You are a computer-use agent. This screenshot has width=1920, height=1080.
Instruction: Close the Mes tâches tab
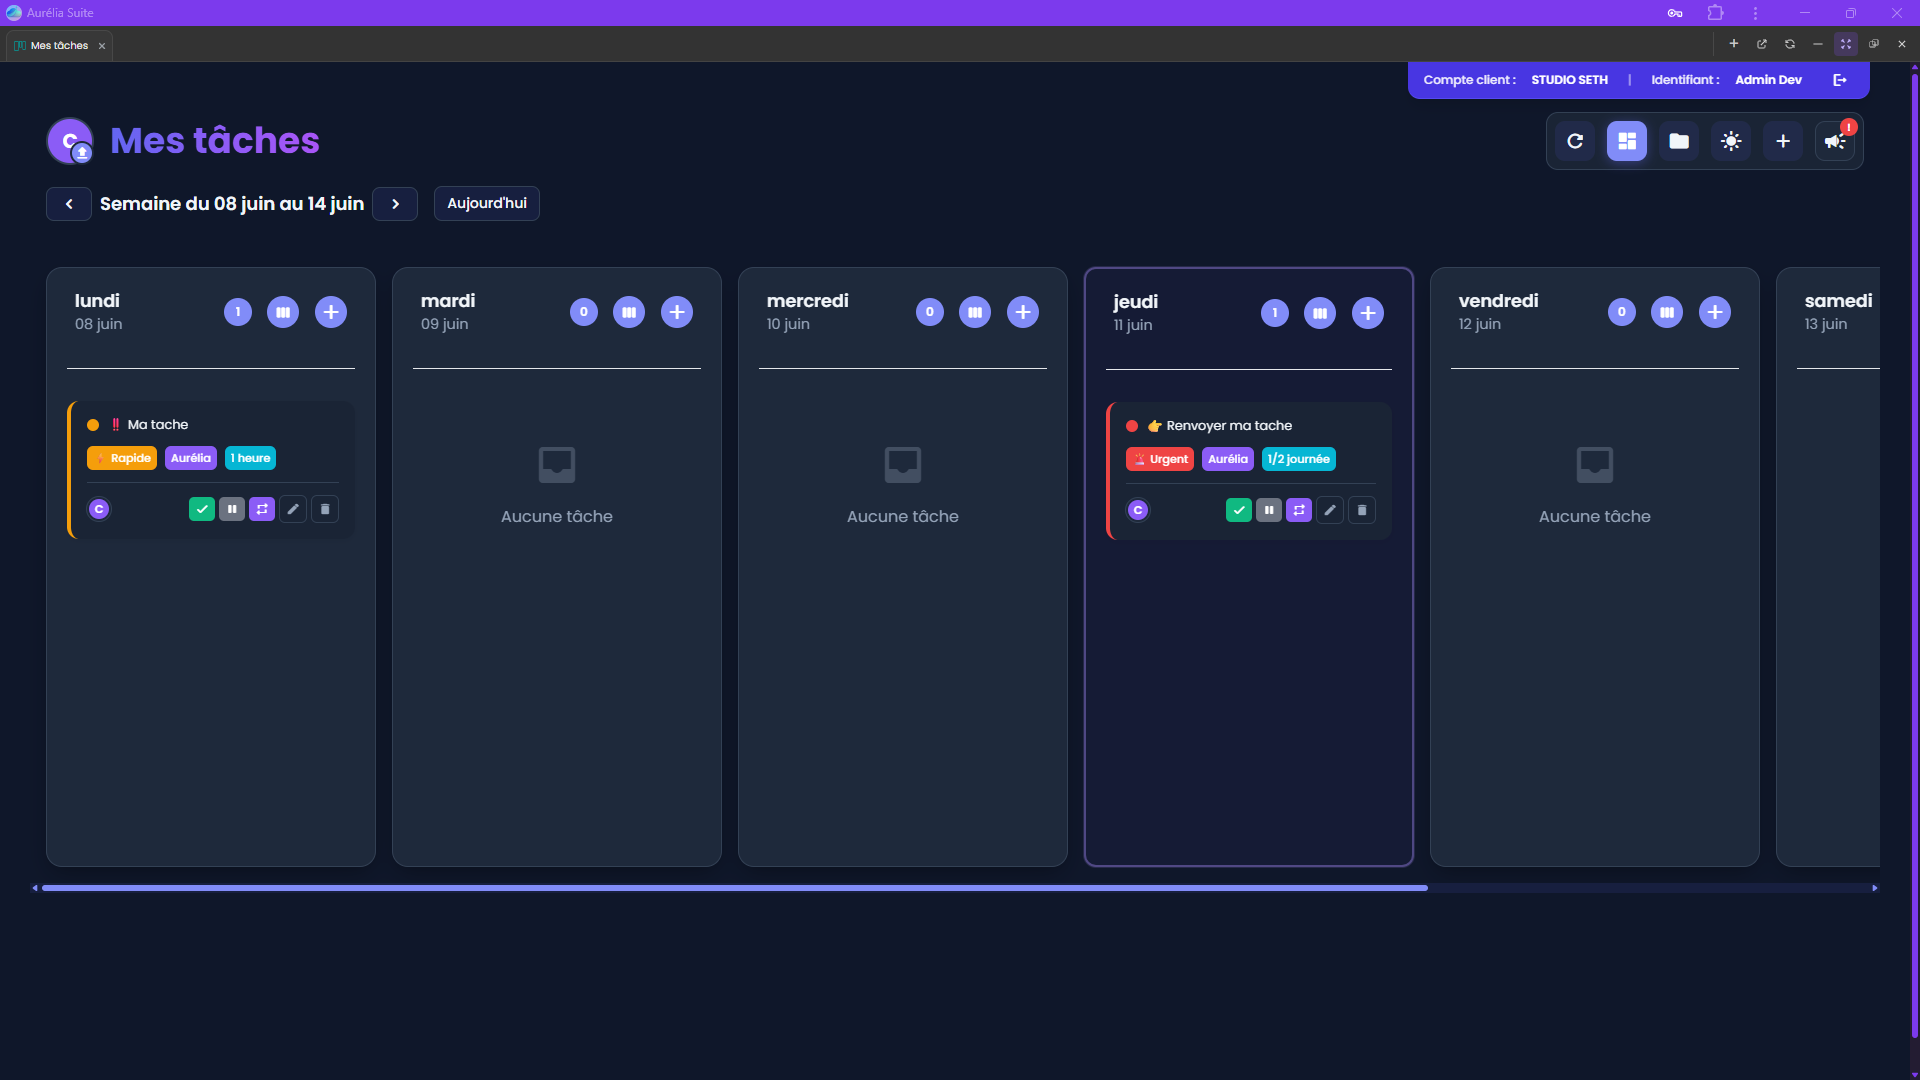point(102,46)
